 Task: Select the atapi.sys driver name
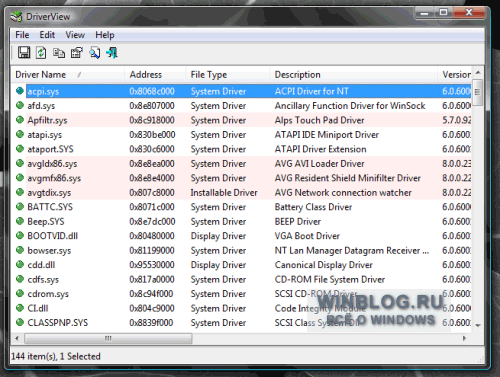(45, 135)
